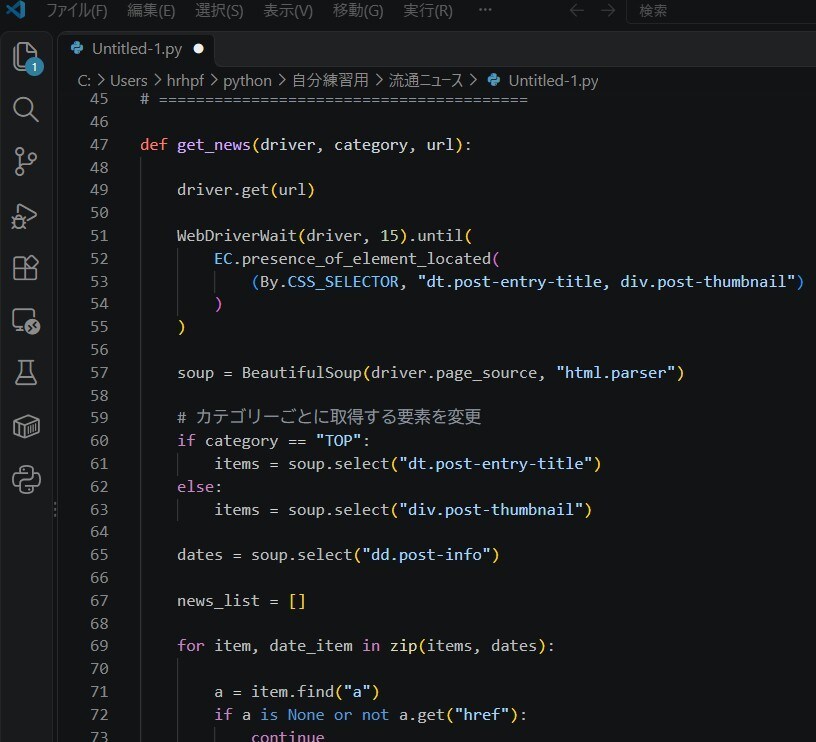Click line number 47 in the gutter

tap(99, 144)
